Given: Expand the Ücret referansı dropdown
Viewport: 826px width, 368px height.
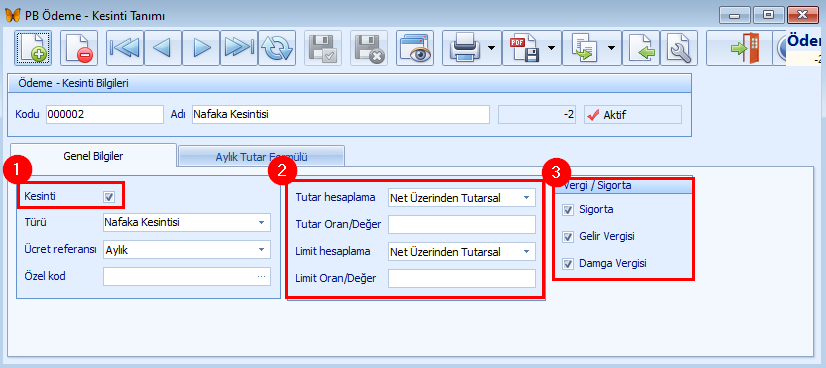Looking at the screenshot, I should (261, 250).
